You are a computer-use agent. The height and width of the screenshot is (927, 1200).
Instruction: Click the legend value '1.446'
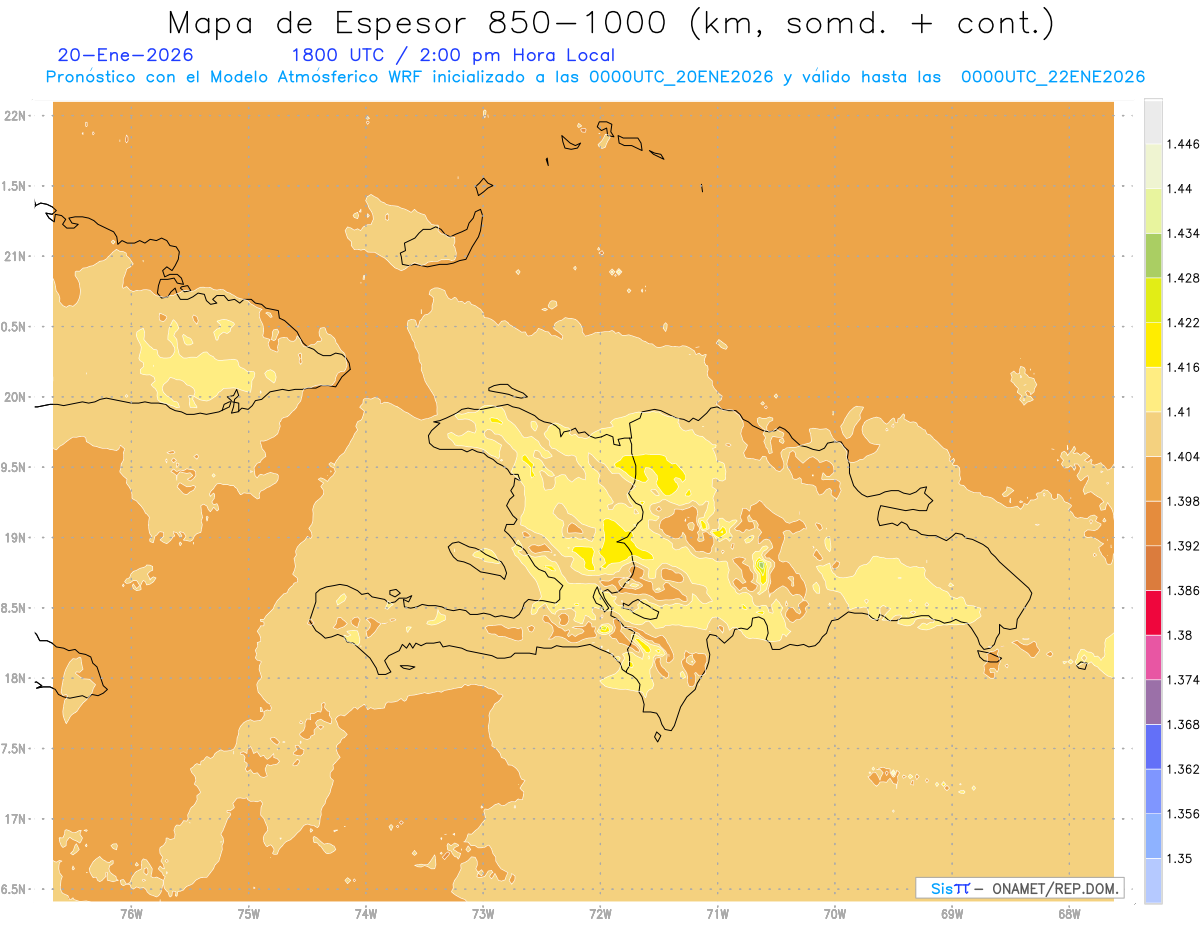point(1183,144)
